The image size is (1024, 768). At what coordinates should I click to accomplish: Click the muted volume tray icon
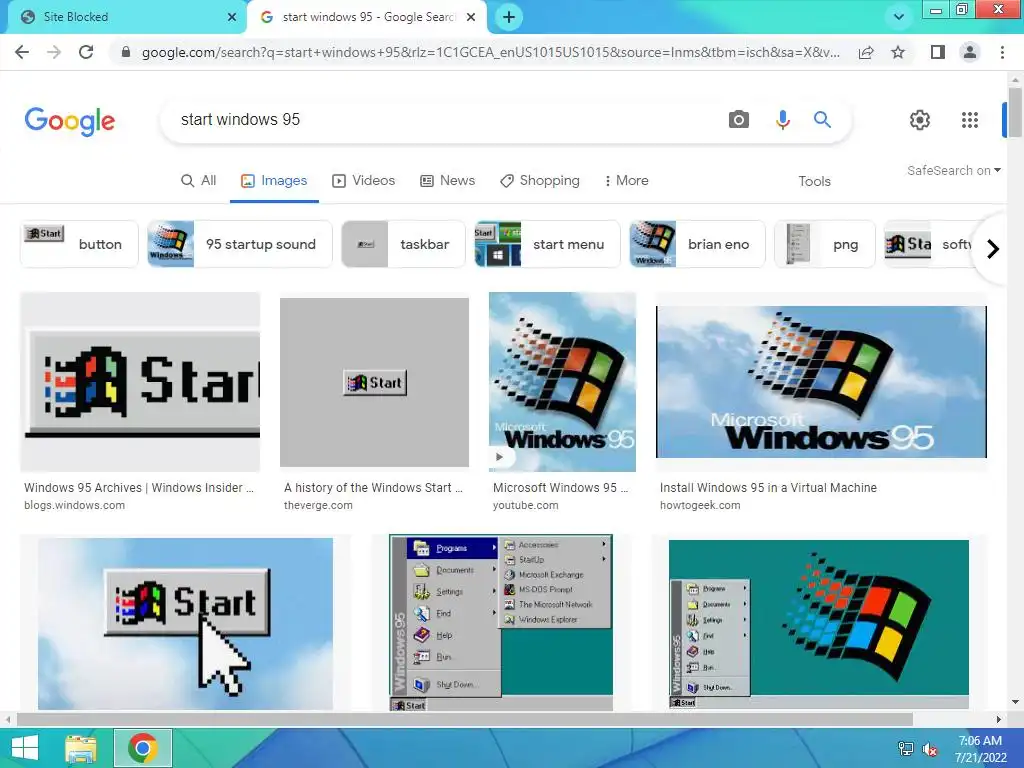930,749
